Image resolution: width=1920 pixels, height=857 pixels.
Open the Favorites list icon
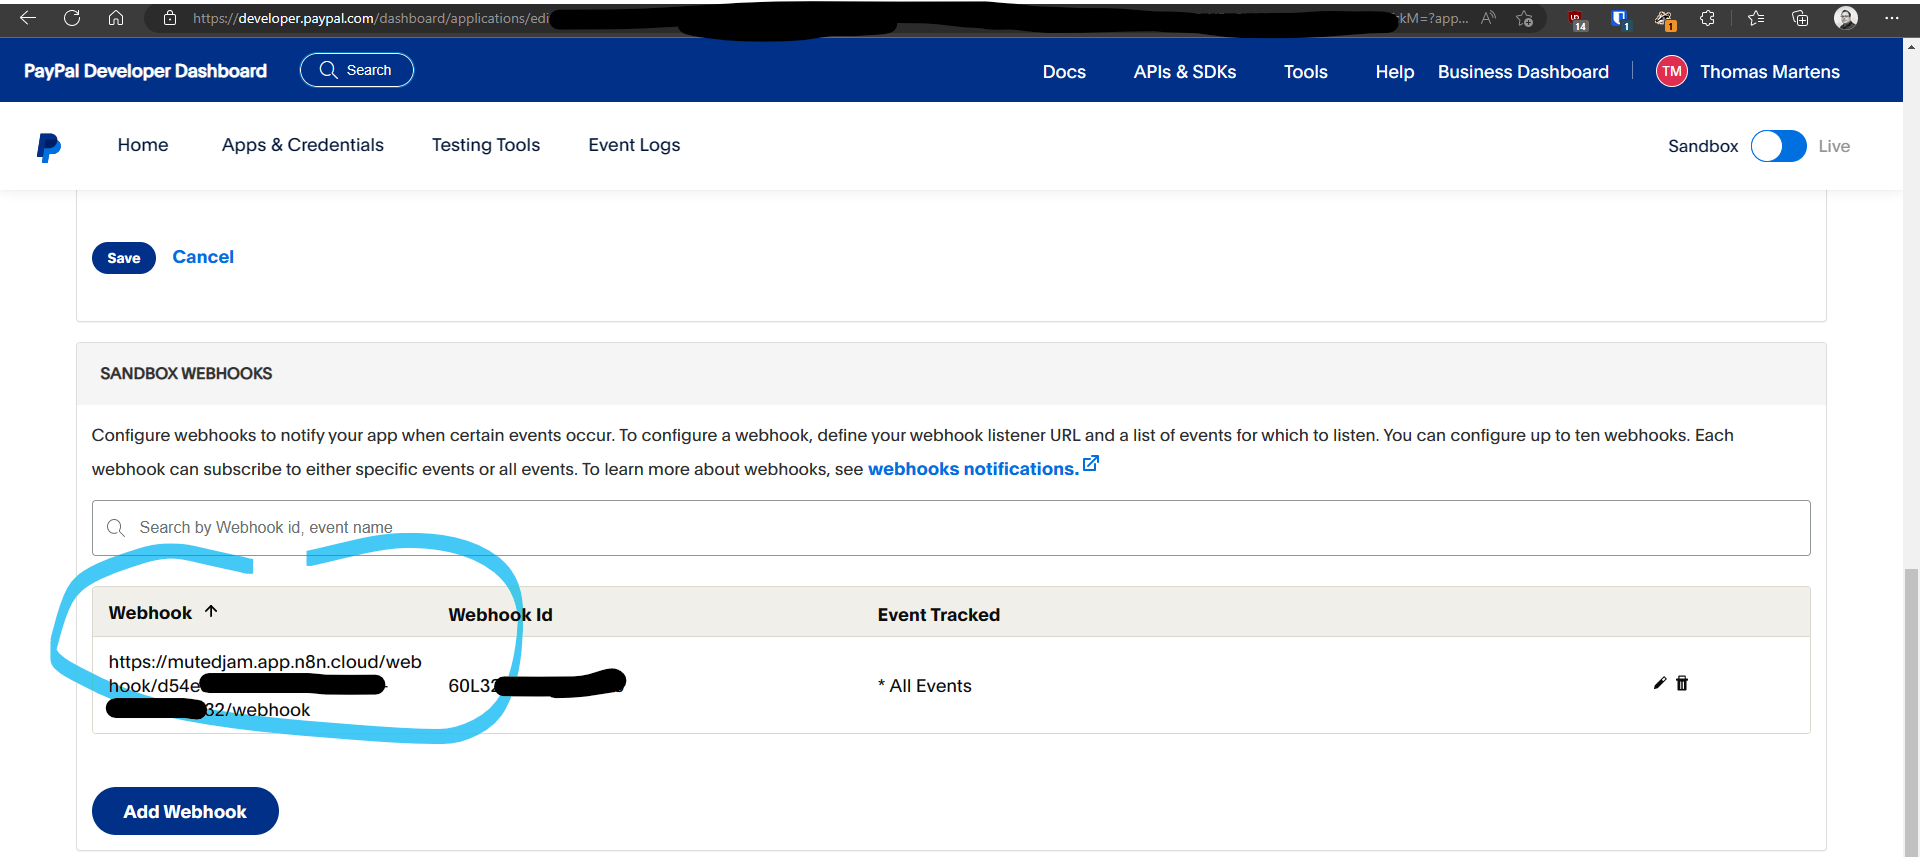pos(1756,18)
